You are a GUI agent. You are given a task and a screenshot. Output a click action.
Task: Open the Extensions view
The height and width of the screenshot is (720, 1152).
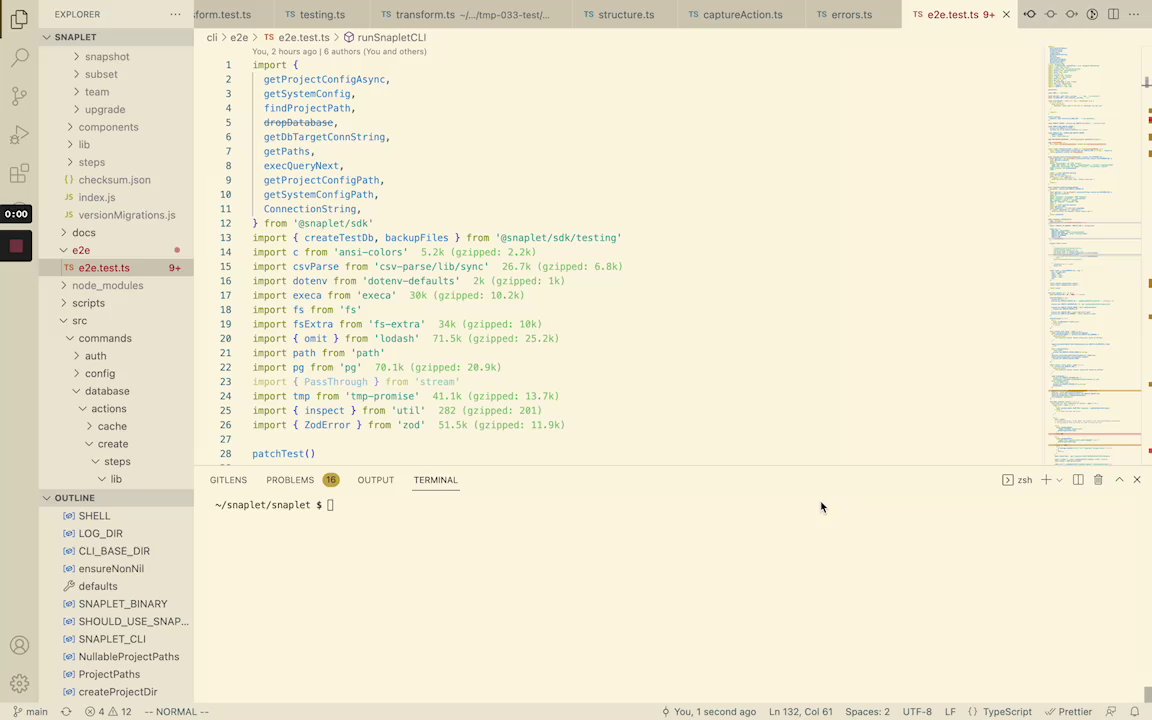coord(20,173)
